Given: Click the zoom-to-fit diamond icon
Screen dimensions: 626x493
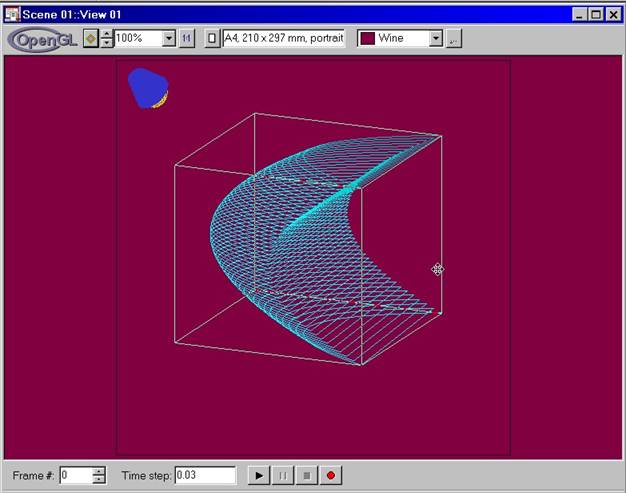Looking at the screenshot, I should point(91,38).
